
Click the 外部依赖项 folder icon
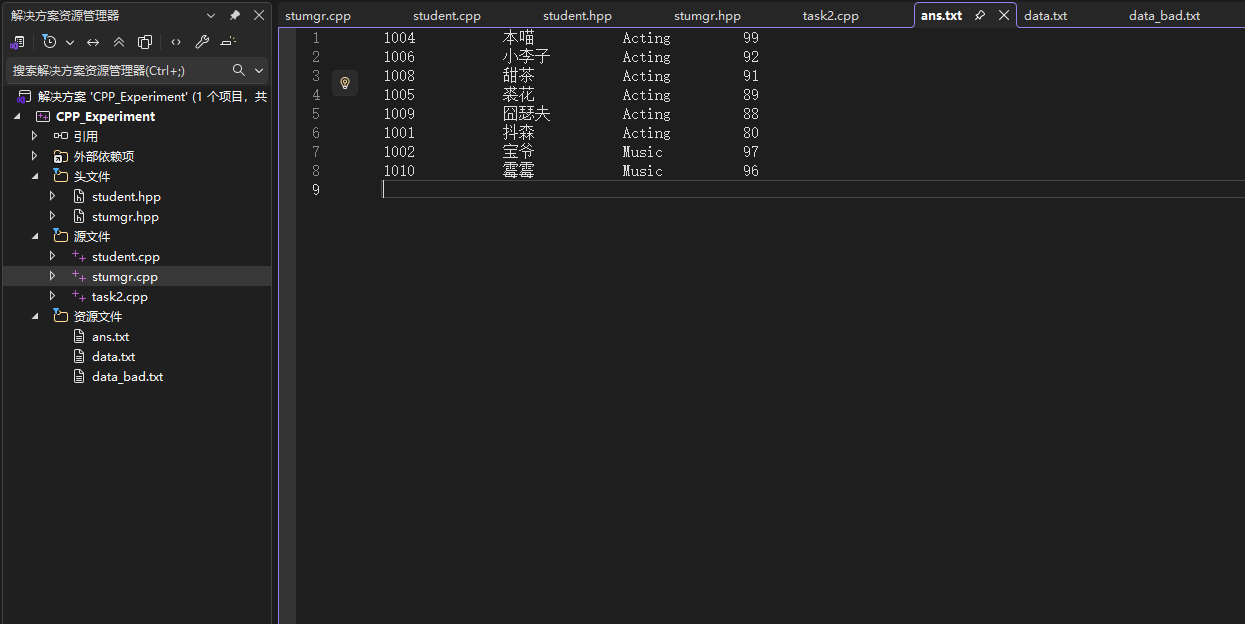coord(61,156)
